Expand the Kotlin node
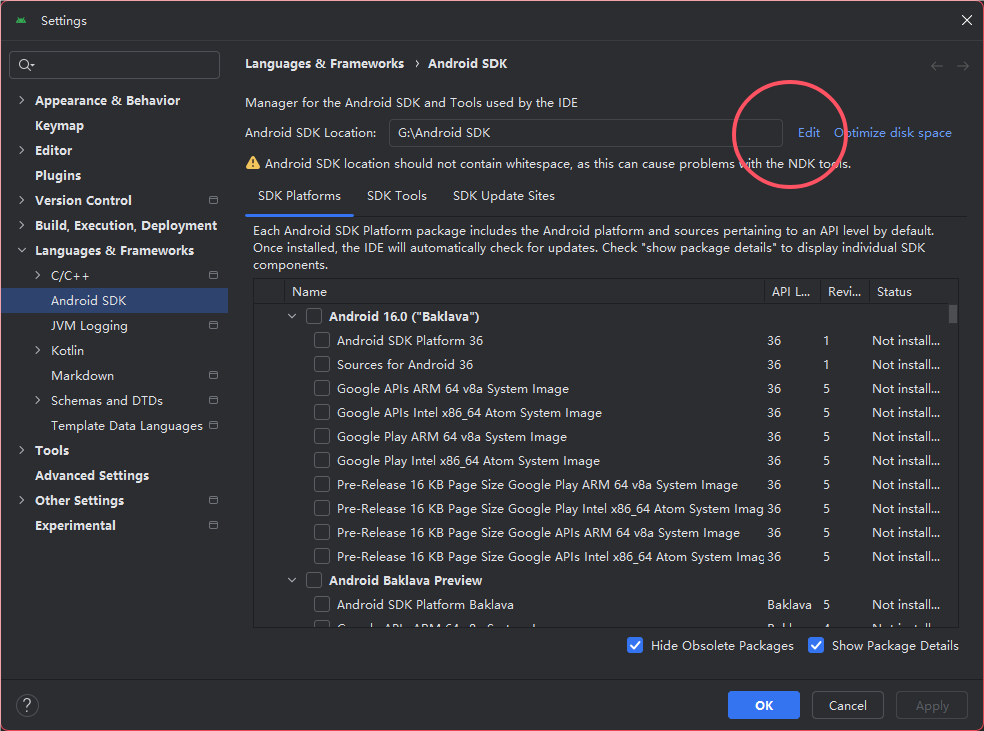Image resolution: width=984 pixels, height=731 pixels. pyautogui.click(x=38, y=350)
